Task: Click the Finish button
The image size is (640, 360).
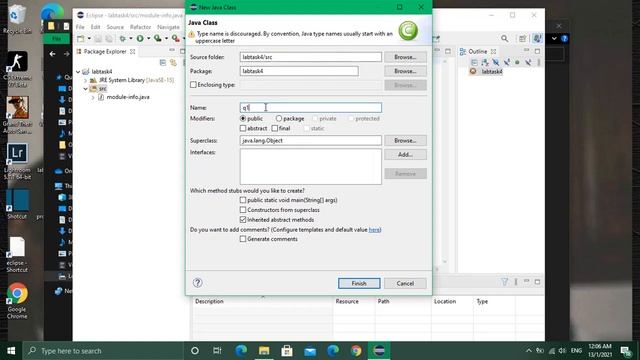Action: click(359, 283)
